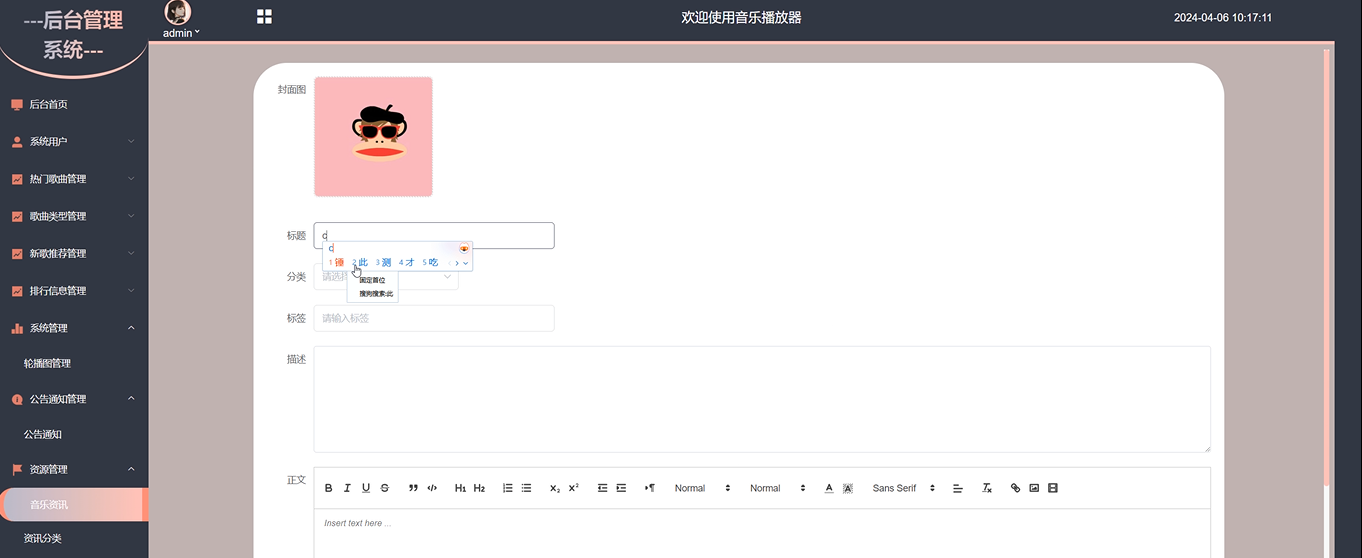This screenshot has height=558, width=1362.
Task: Toggle strikethrough formatting in the editor
Action: [x=385, y=488]
